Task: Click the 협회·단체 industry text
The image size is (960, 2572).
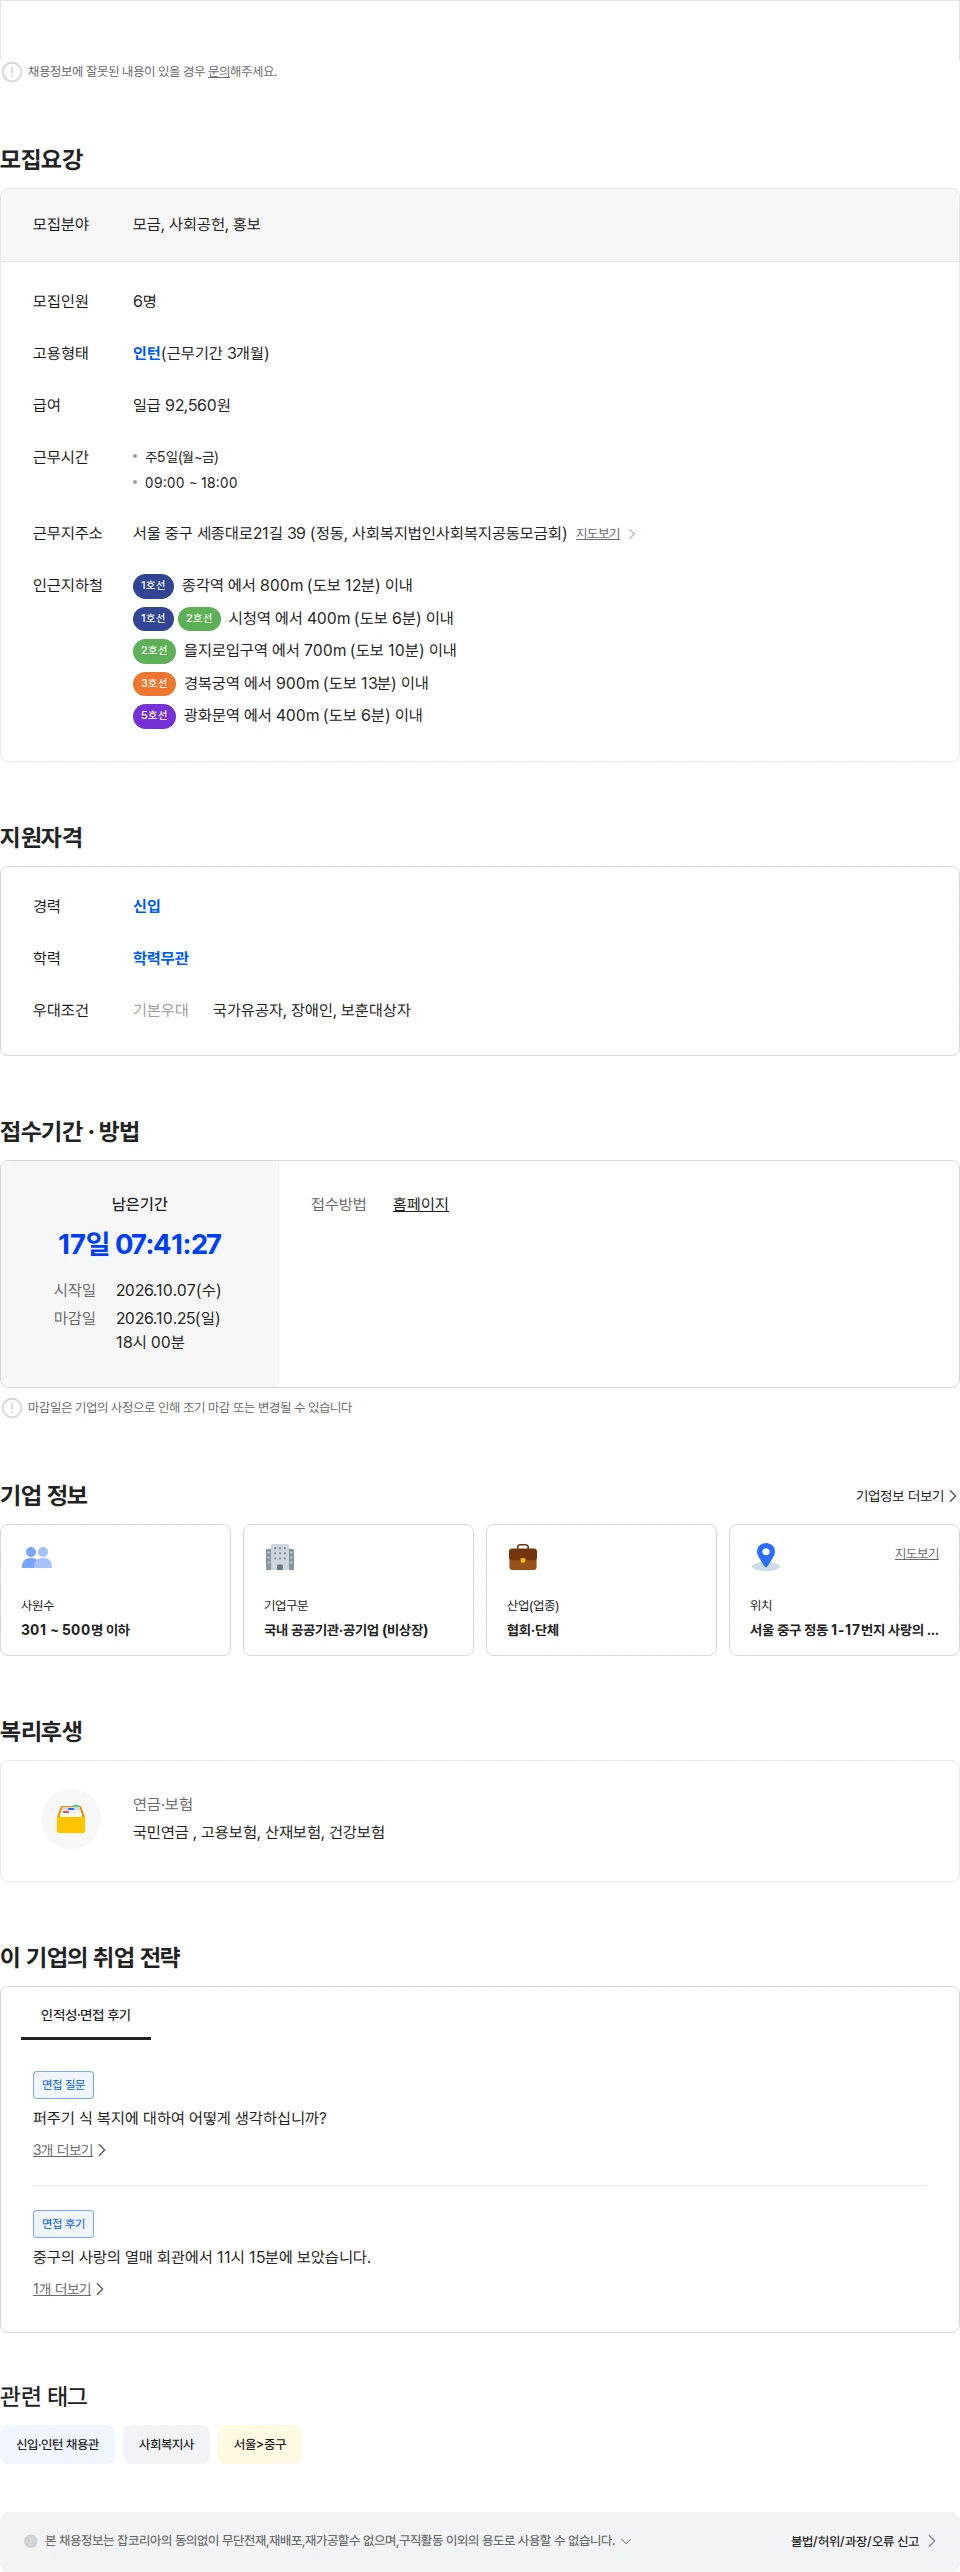Action: click(533, 1630)
